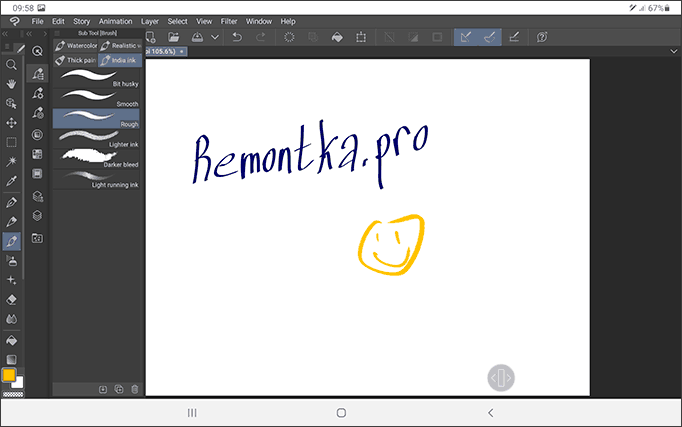This screenshot has width=682, height=427.
Task: Pick the yellow main color swatch
Action: 9,375
